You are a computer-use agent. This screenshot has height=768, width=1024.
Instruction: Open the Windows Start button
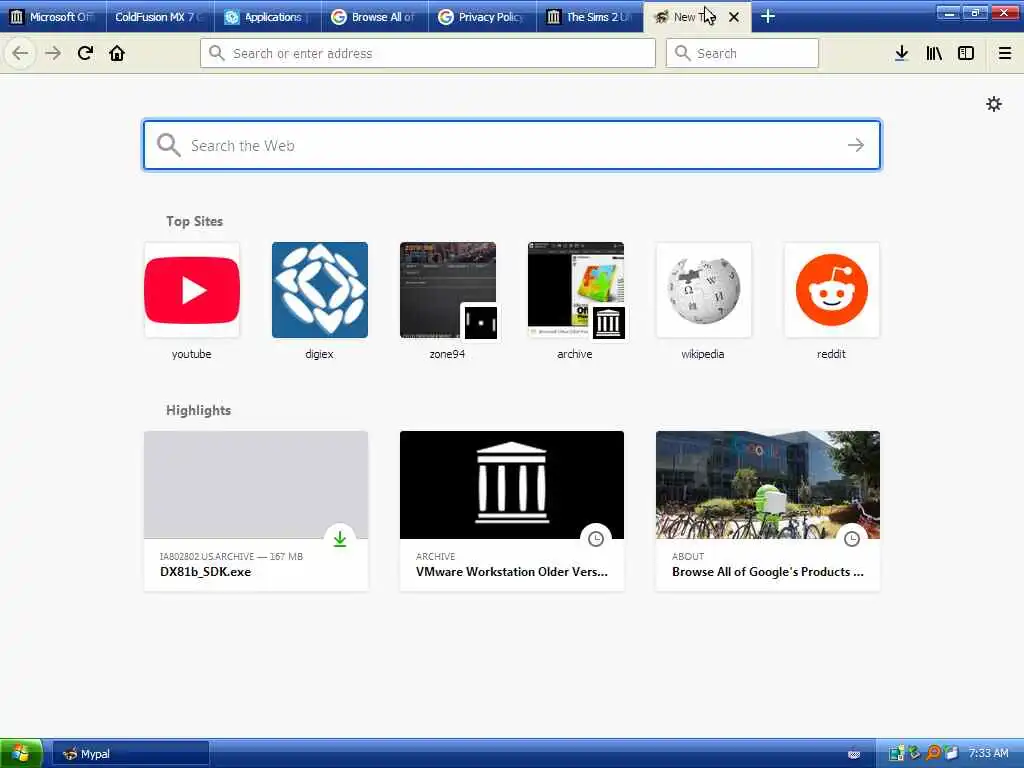coord(21,754)
